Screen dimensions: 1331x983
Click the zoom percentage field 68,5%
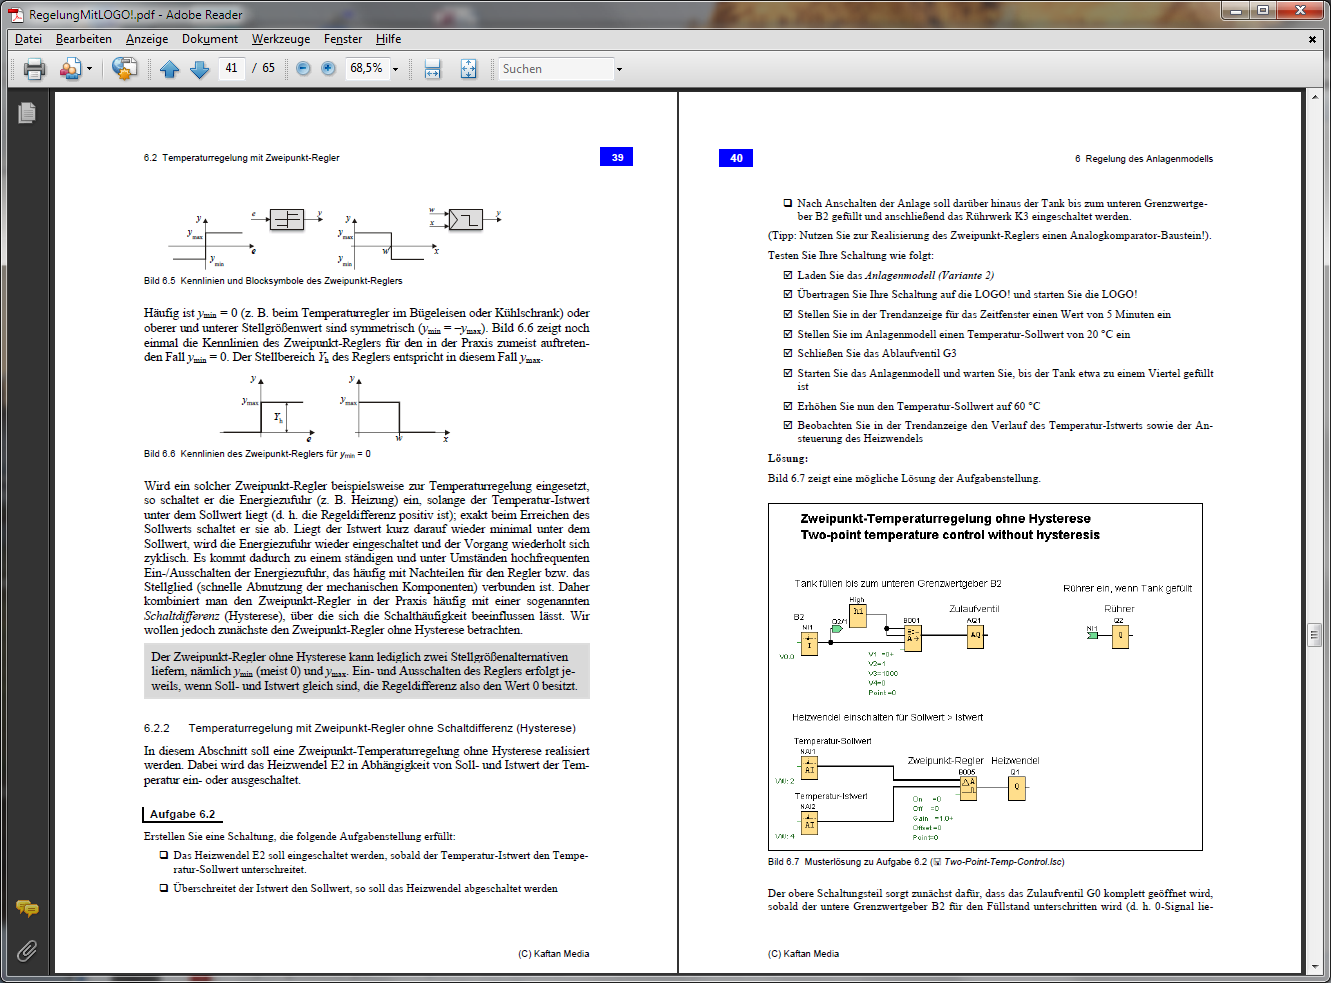tap(366, 68)
